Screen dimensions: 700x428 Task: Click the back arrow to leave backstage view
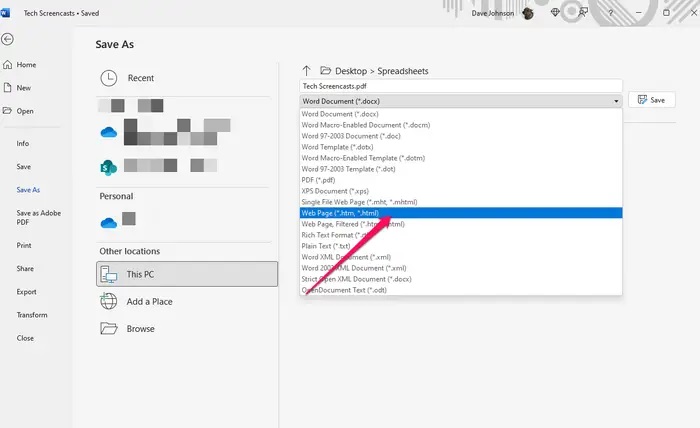click(x=7, y=39)
